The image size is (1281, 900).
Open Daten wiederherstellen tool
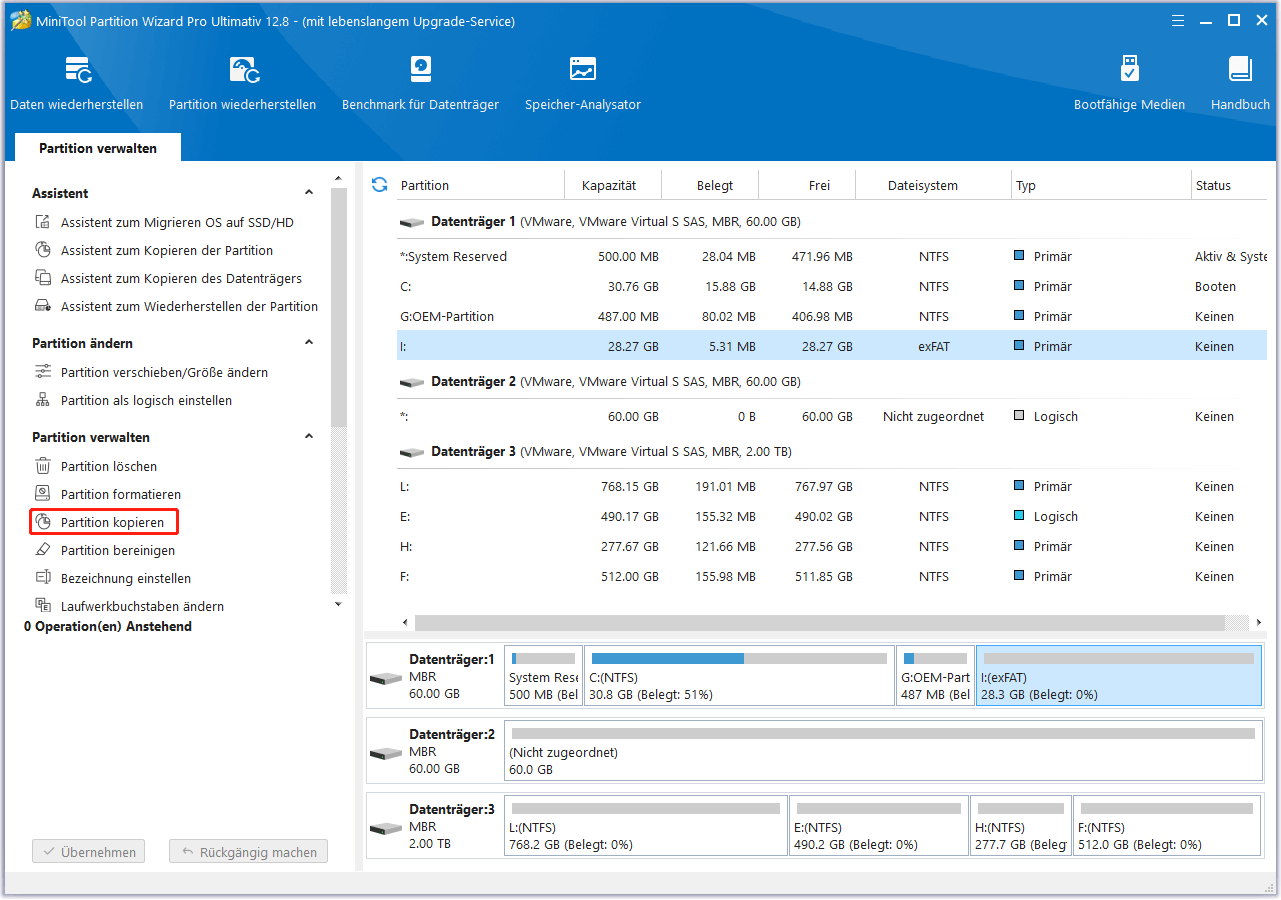[x=77, y=83]
